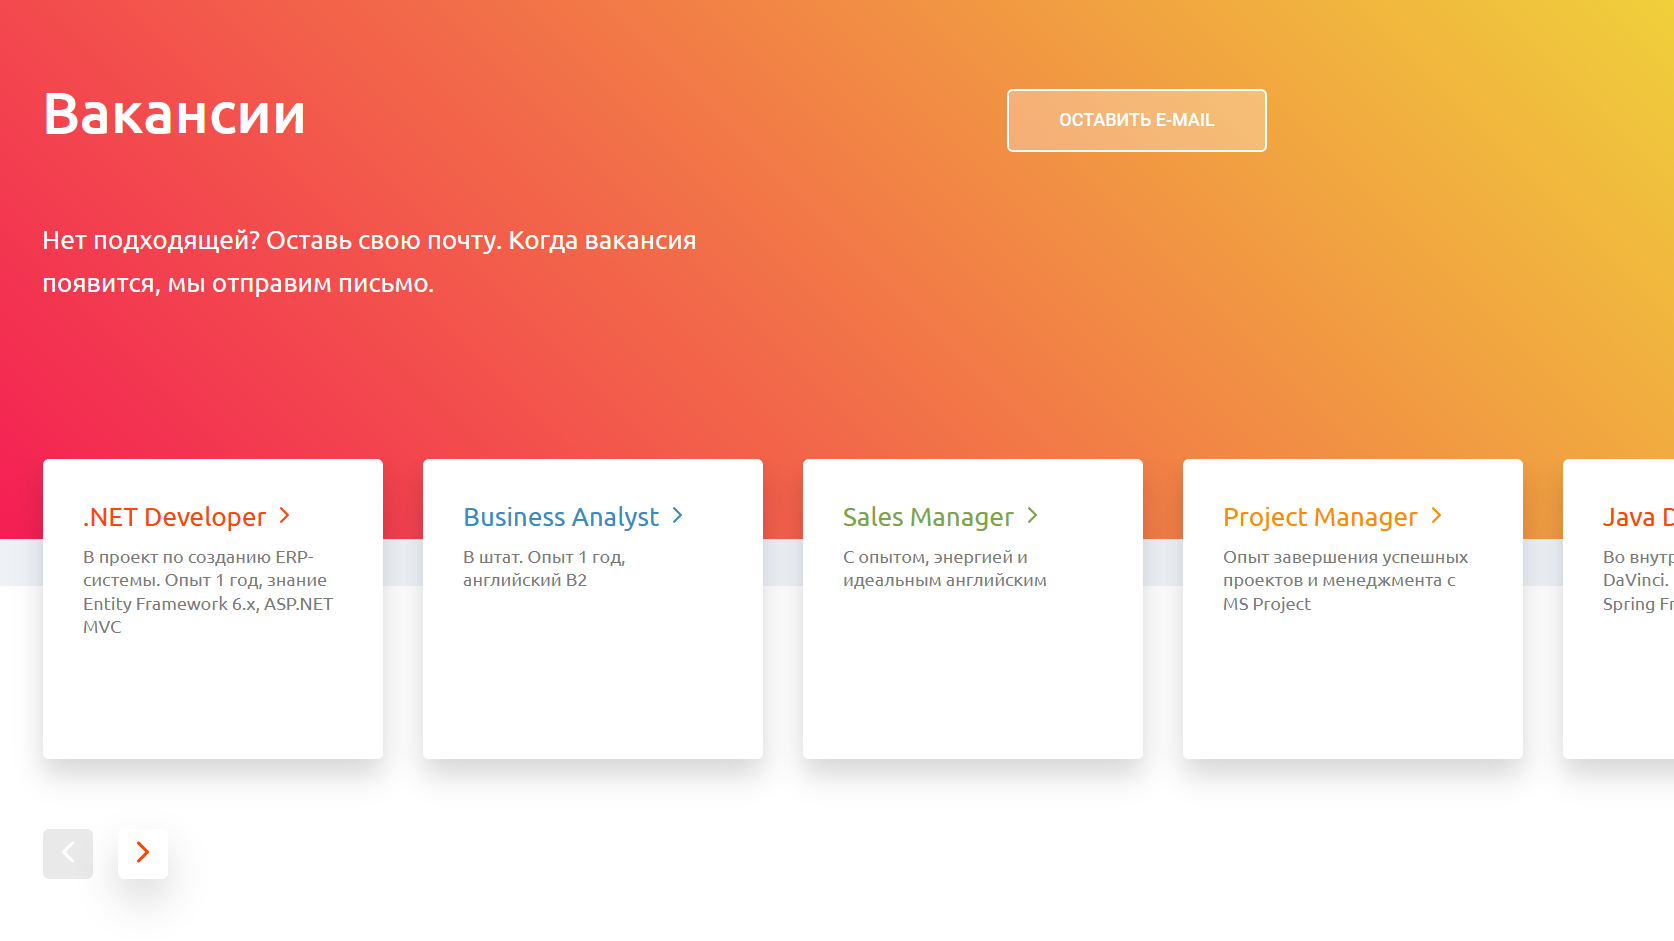Image resolution: width=1674 pixels, height=941 pixels.
Task: Click the 'MS Project' description under Project Manager
Action: (x=1266, y=604)
